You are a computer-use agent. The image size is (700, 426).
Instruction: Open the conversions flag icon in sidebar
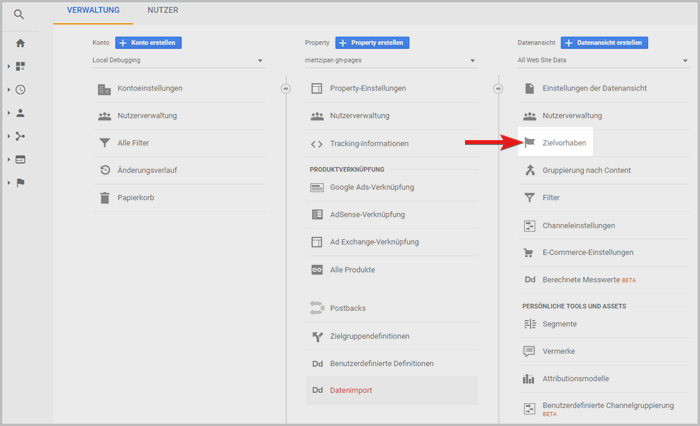click(x=20, y=183)
